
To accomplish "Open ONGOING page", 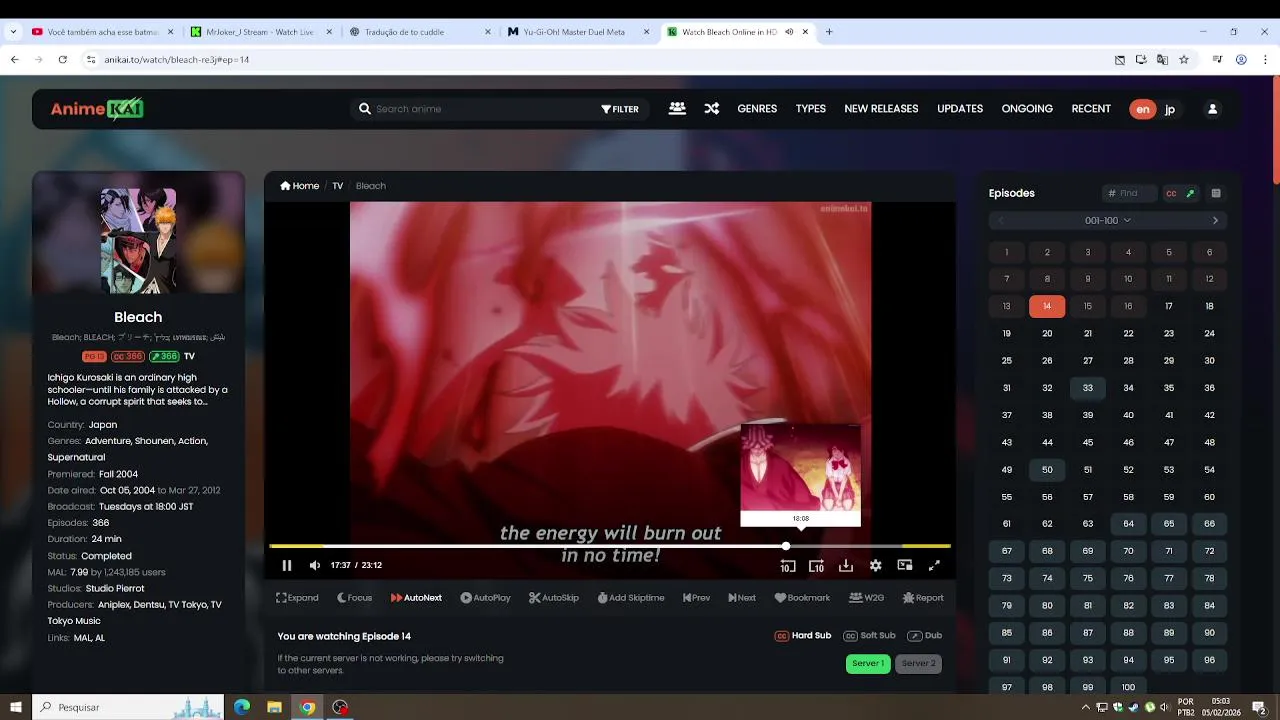I will [x=1027, y=109].
